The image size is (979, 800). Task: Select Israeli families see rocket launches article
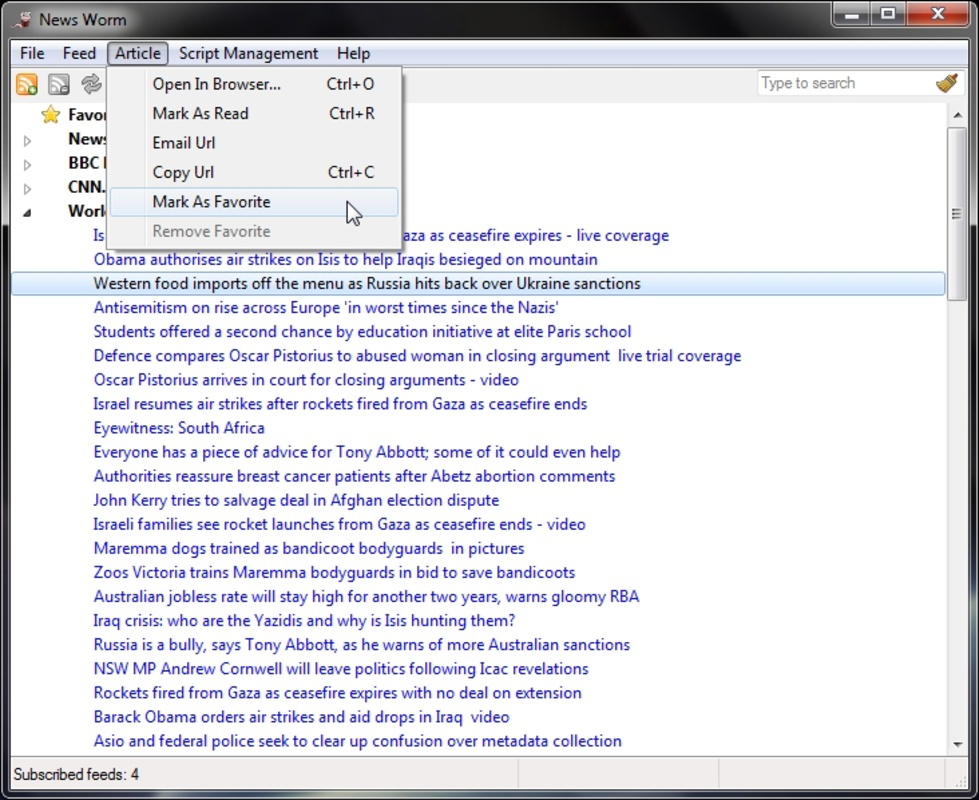coord(340,524)
